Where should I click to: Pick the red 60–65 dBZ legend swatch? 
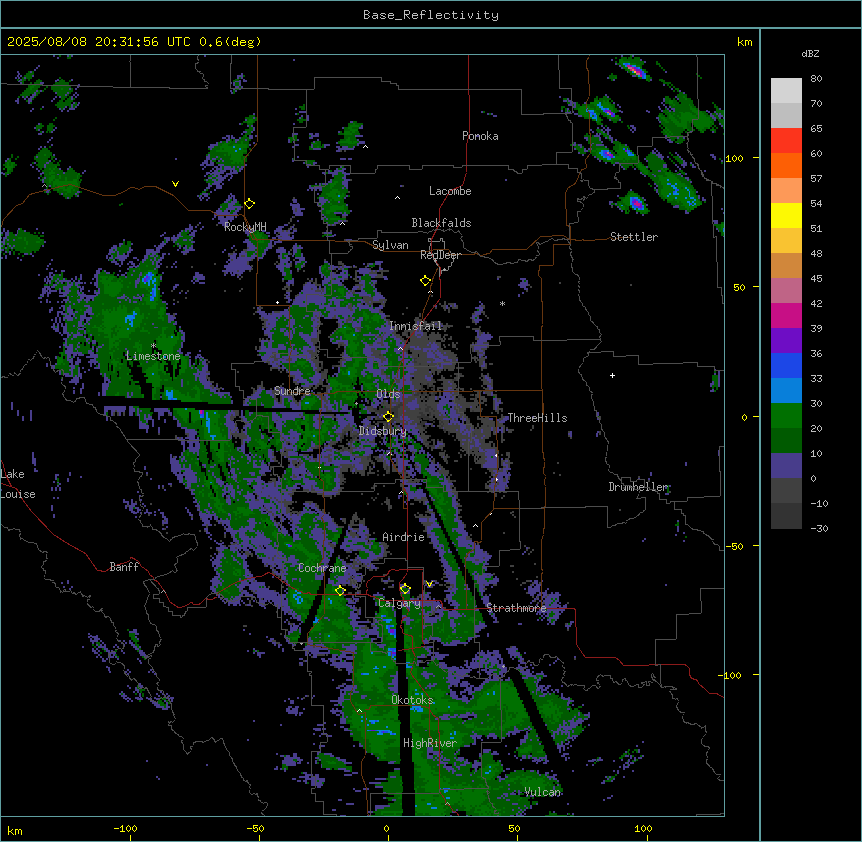tap(786, 141)
